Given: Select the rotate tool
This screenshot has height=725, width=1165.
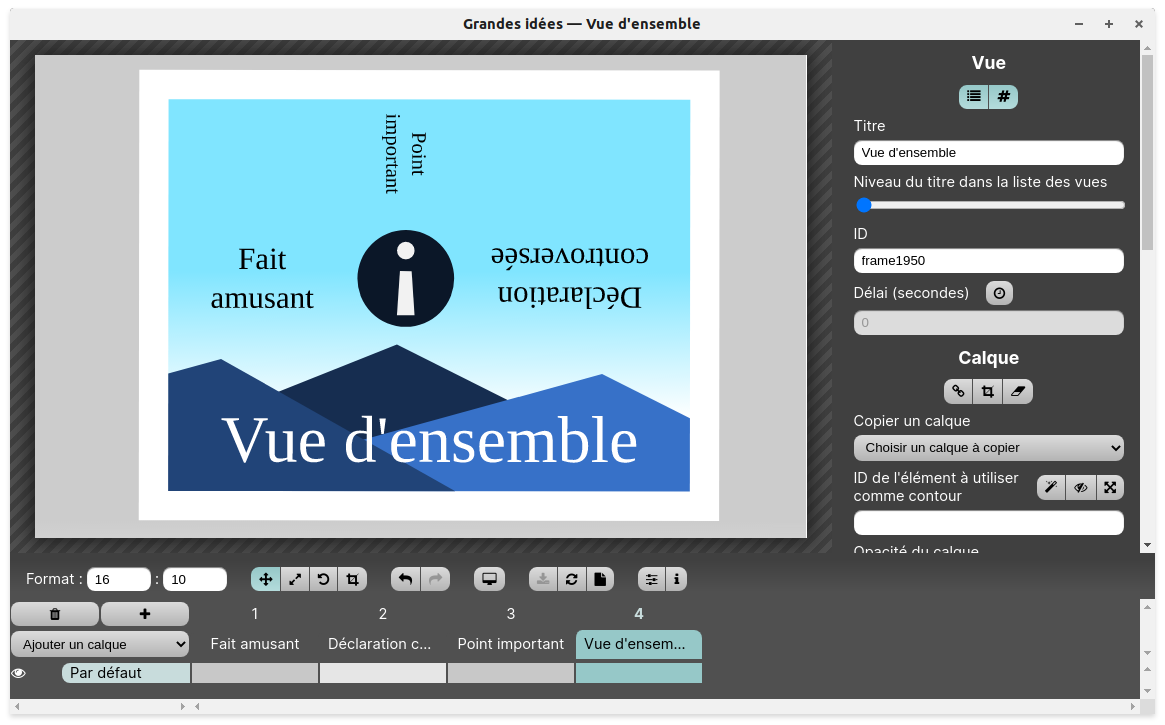Looking at the screenshot, I should click(323, 578).
